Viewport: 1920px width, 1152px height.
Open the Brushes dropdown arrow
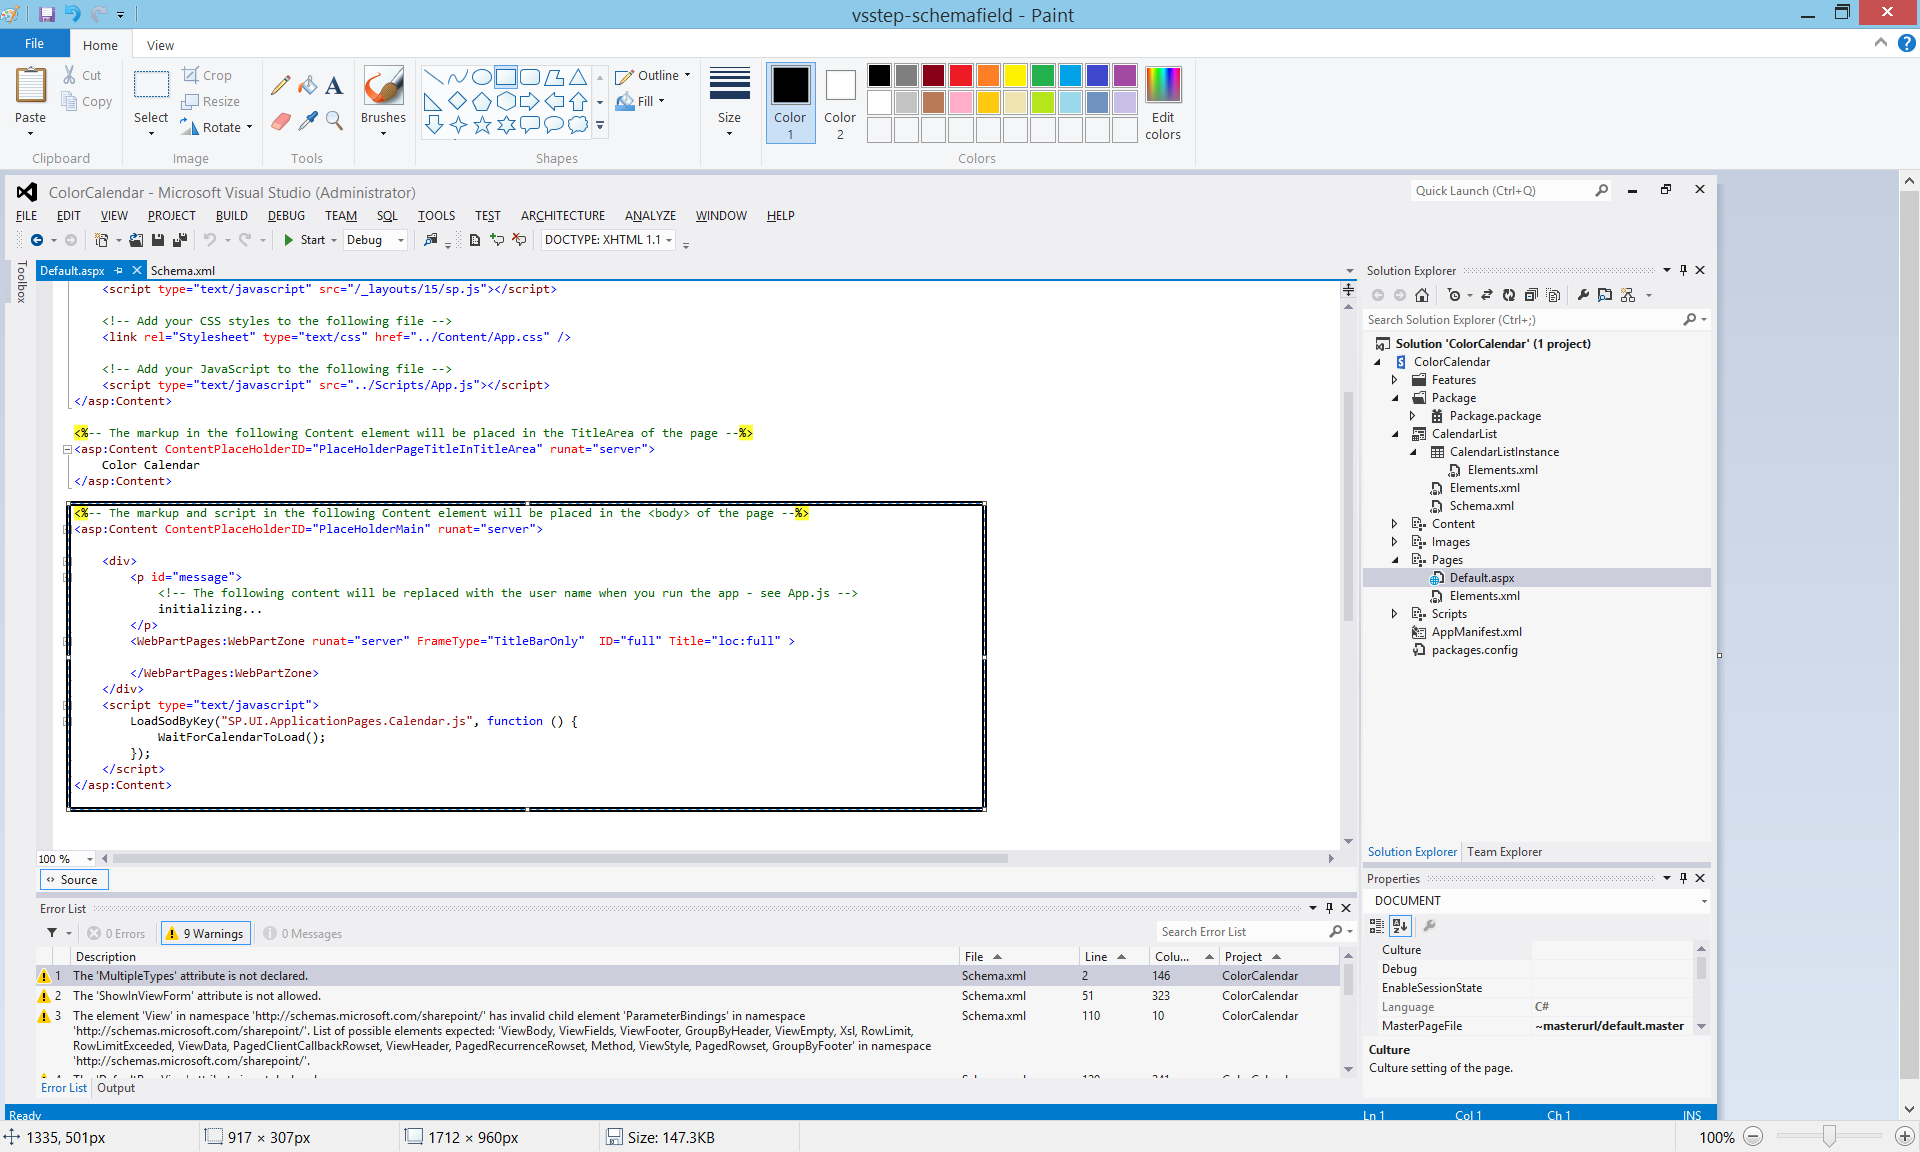click(x=383, y=133)
